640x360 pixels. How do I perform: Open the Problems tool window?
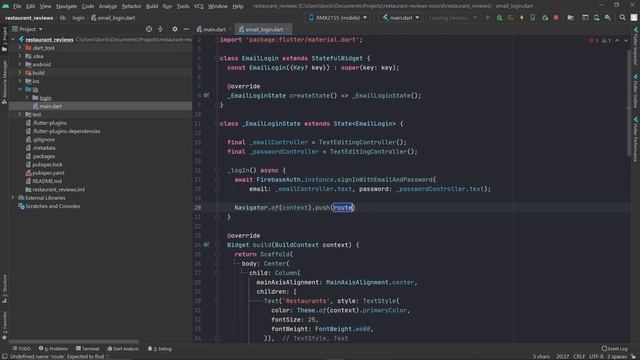click(53, 349)
